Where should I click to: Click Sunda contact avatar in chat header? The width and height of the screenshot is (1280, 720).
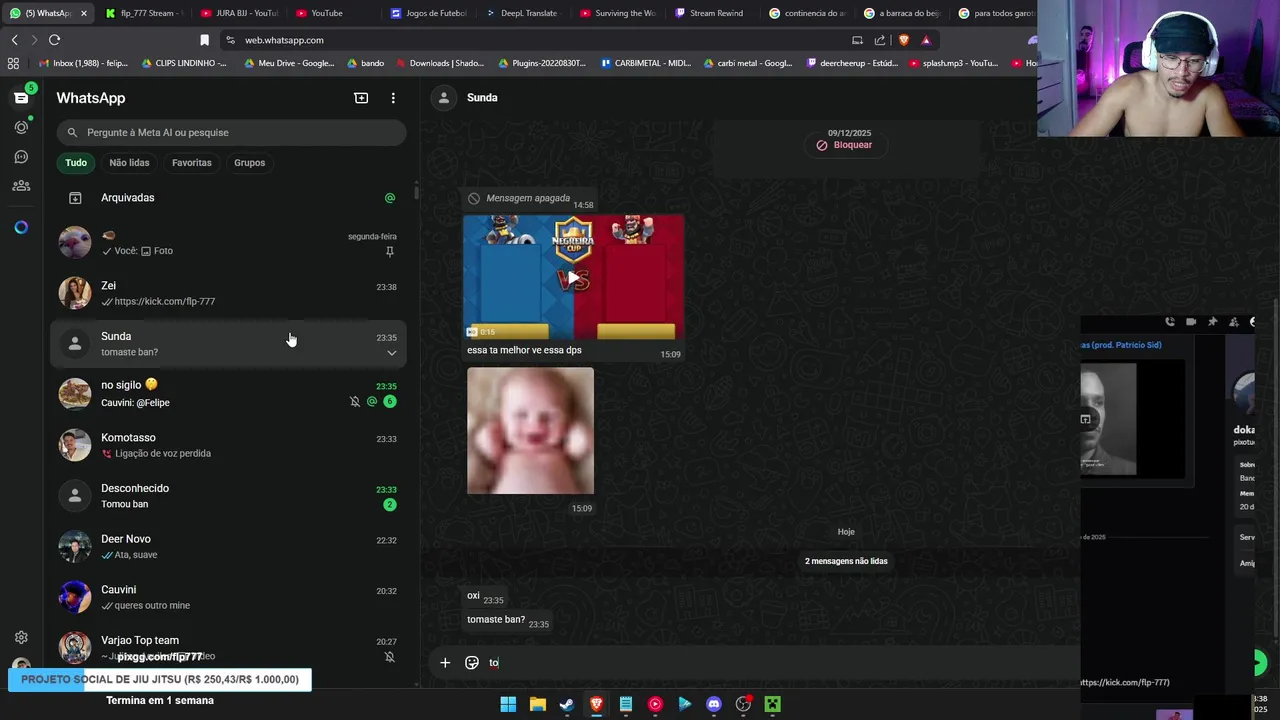tap(444, 97)
